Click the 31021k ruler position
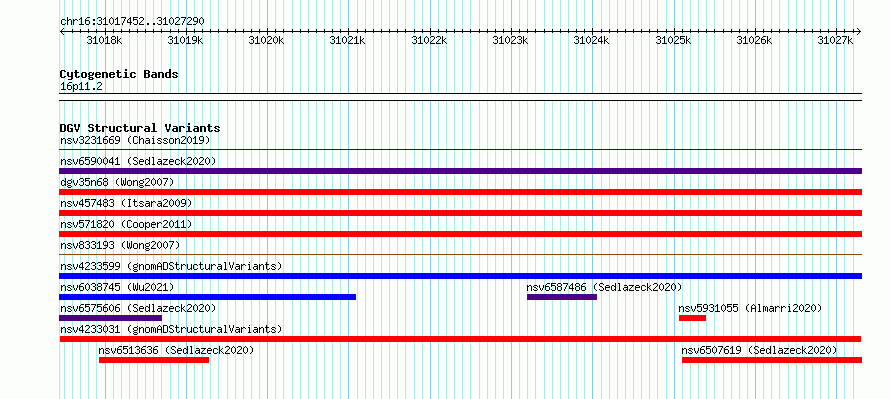 point(347,40)
